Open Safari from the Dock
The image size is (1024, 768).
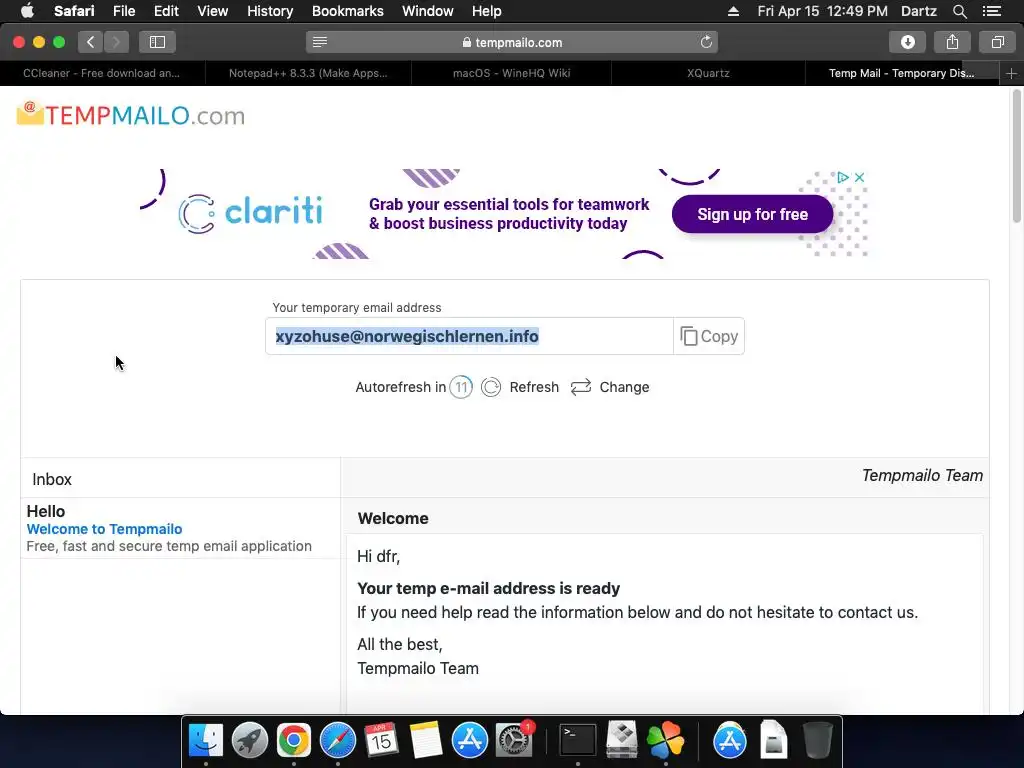click(x=338, y=741)
